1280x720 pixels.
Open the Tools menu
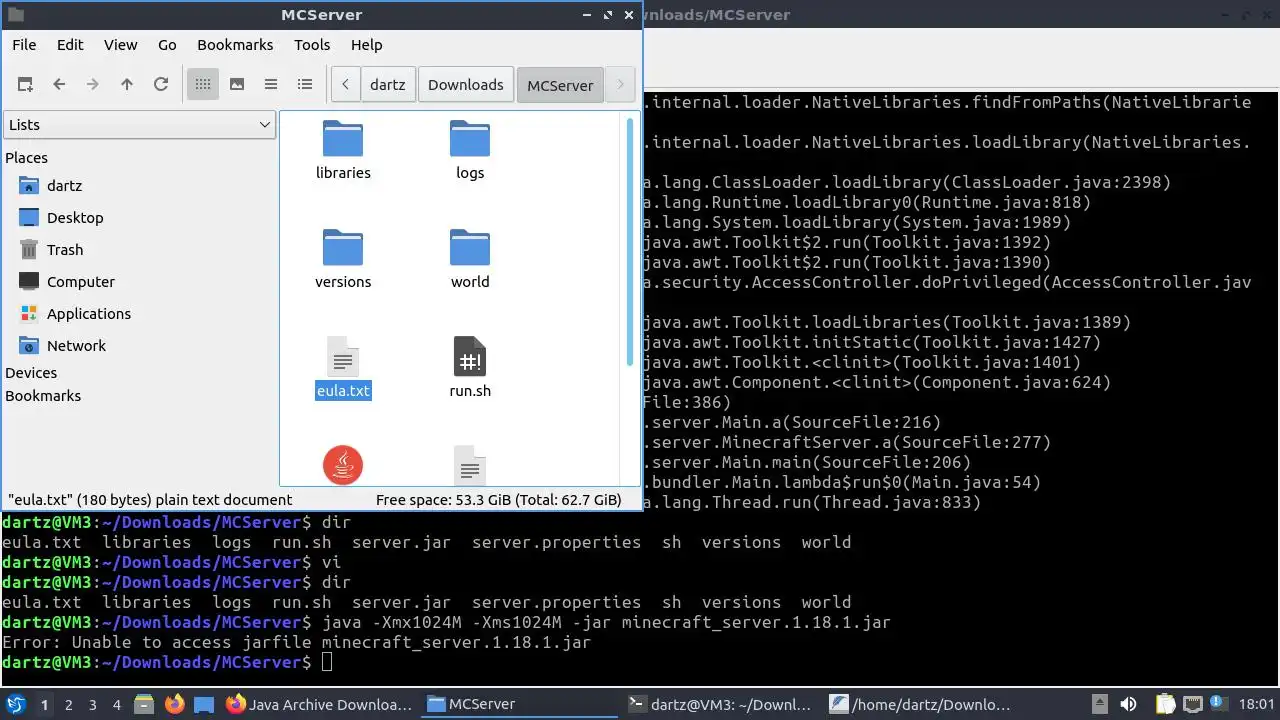point(312,45)
